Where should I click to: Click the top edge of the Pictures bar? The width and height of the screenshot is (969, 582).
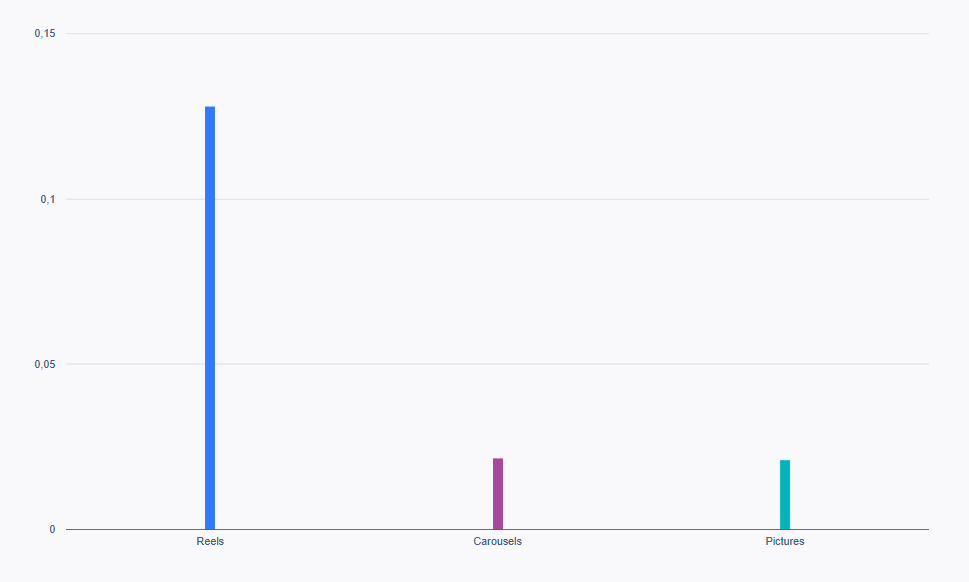[785, 462]
